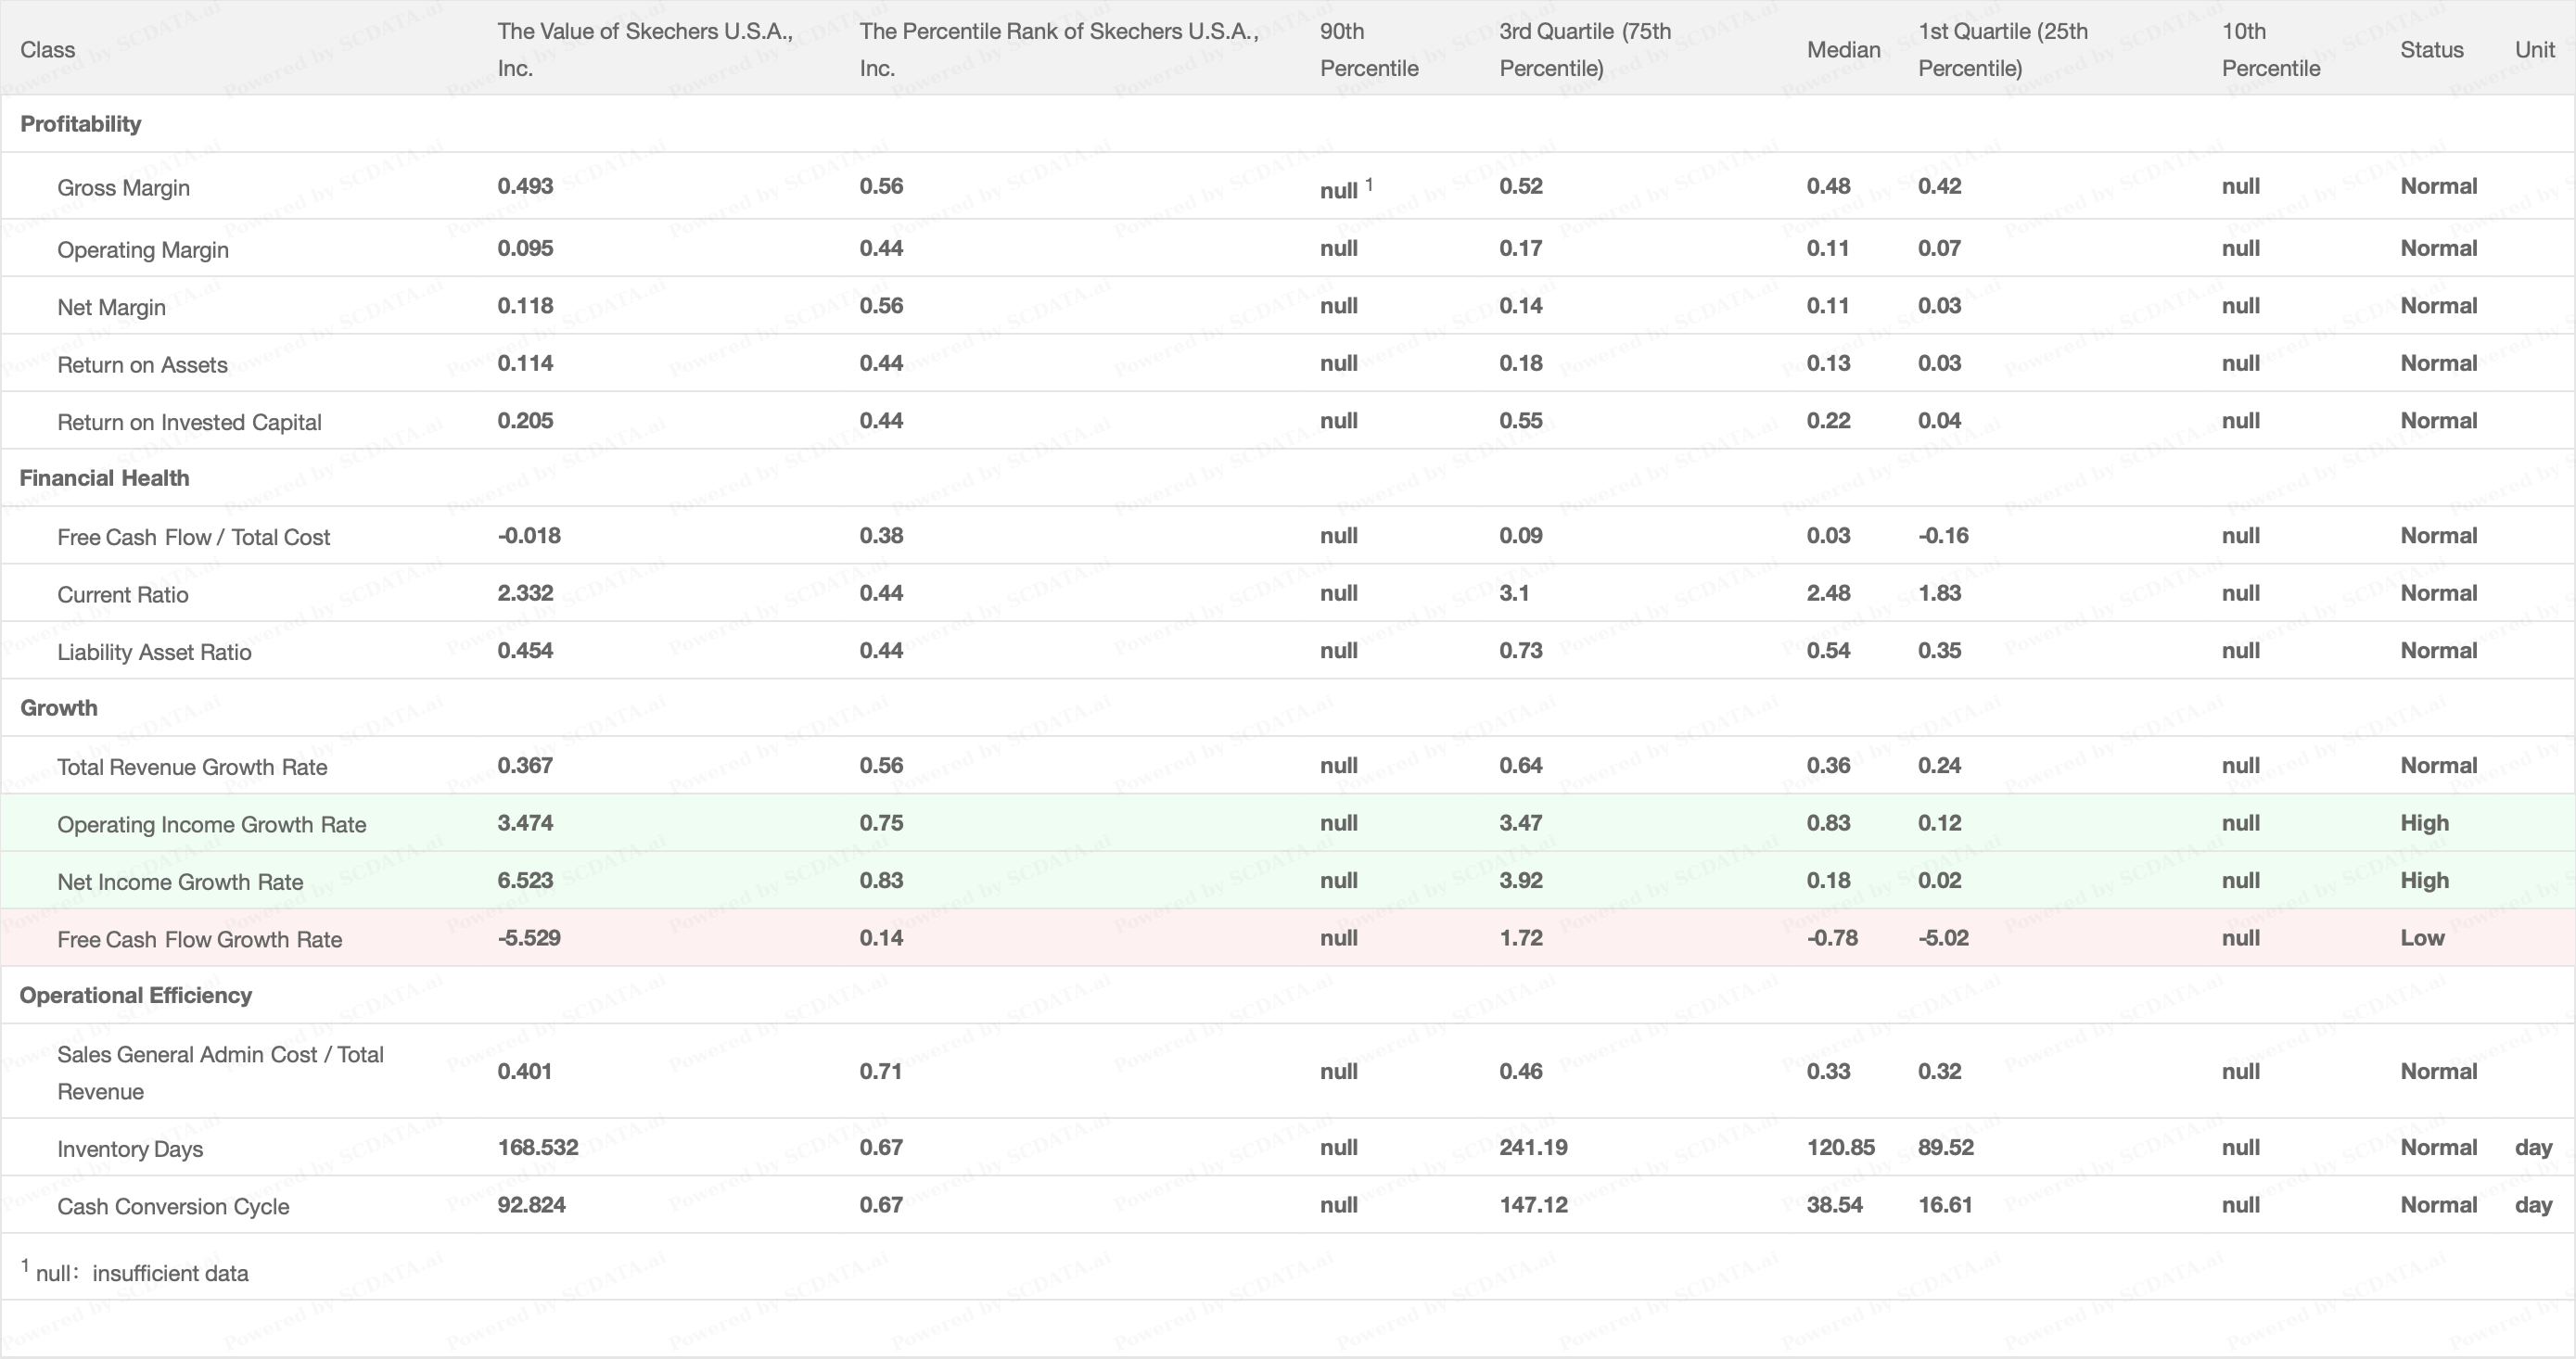This screenshot has height=1359, width=2576.
Task: Select the Return on Assets label
Action: click(x=142, y=365)
